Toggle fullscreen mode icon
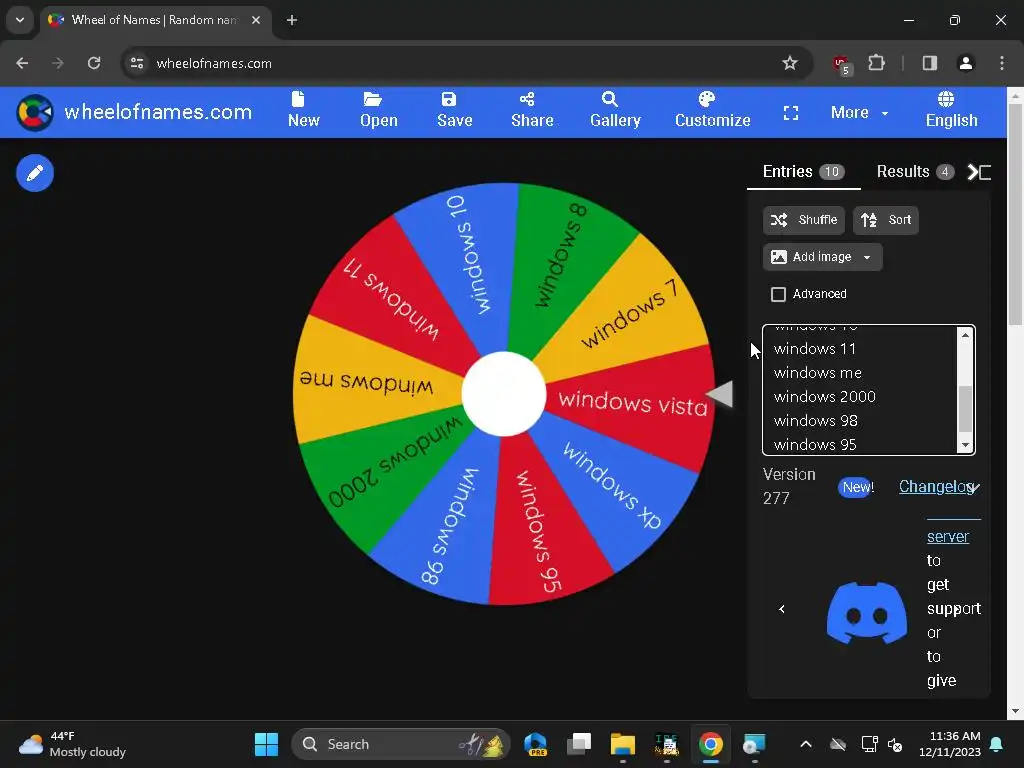Viewport: 1024px width, 768px height. 791,113
